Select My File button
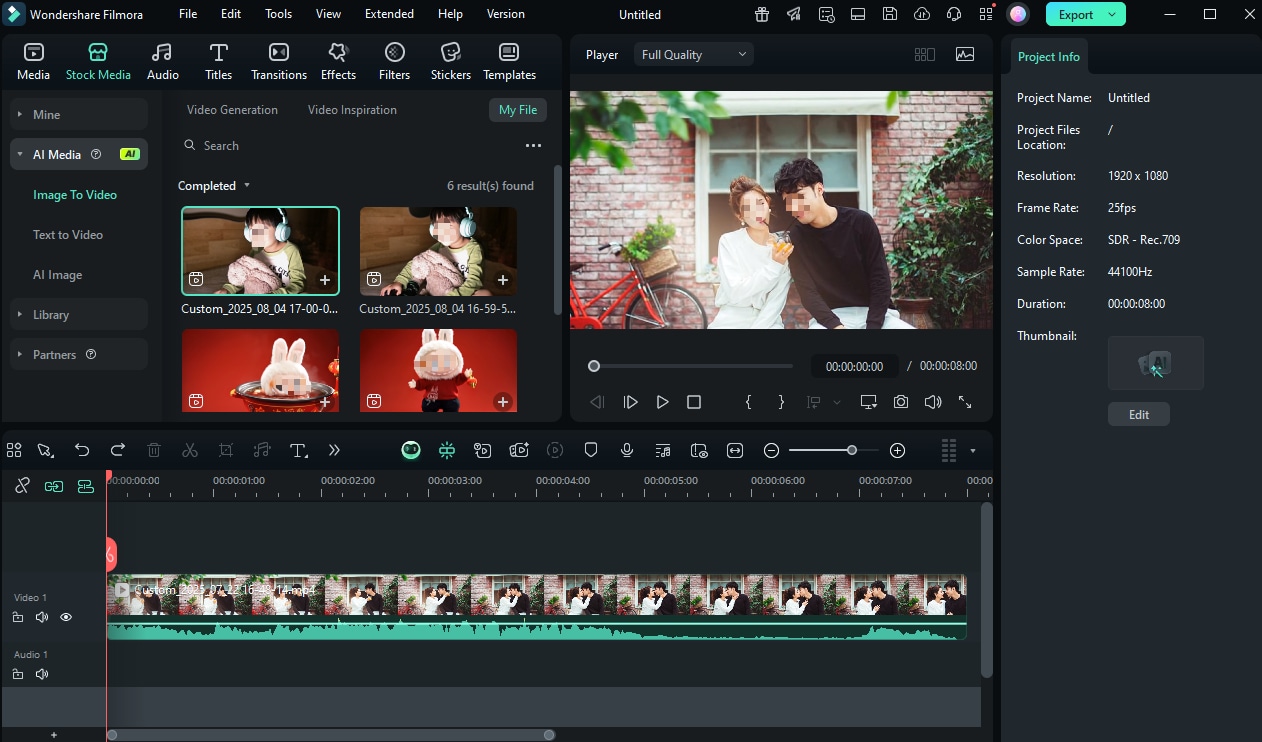This screenshot has height=742, width=1262. [518, 110]
